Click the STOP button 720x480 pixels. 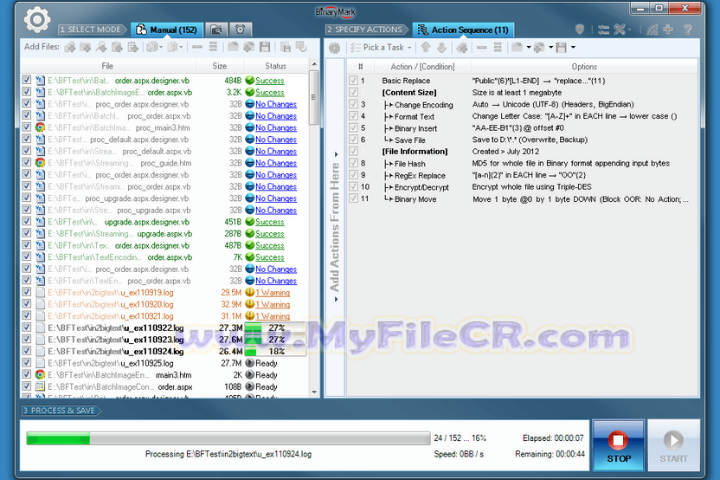(619, 445)
